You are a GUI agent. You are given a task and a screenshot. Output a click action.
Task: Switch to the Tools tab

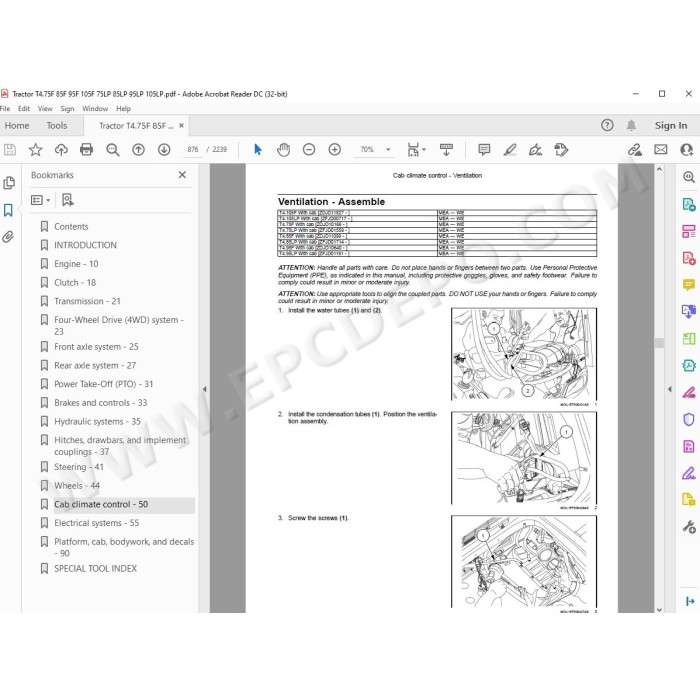click(57, 126)
